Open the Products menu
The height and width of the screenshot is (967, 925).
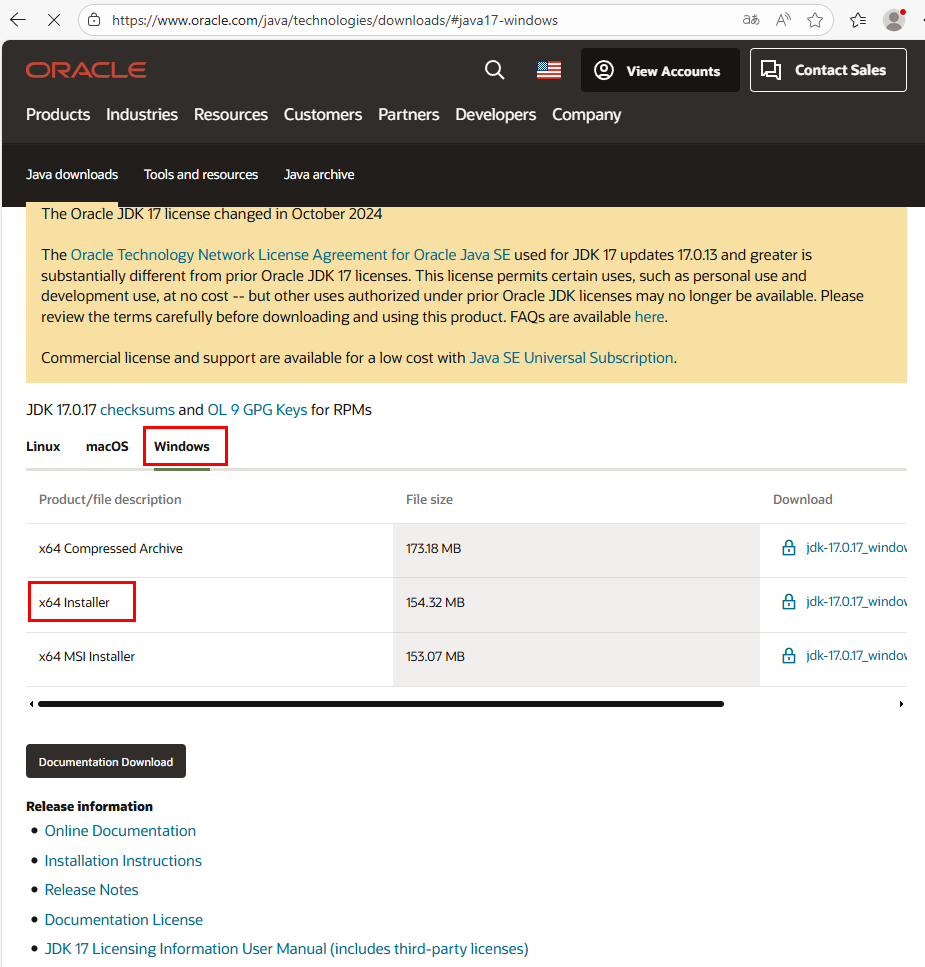pos(58,115)
